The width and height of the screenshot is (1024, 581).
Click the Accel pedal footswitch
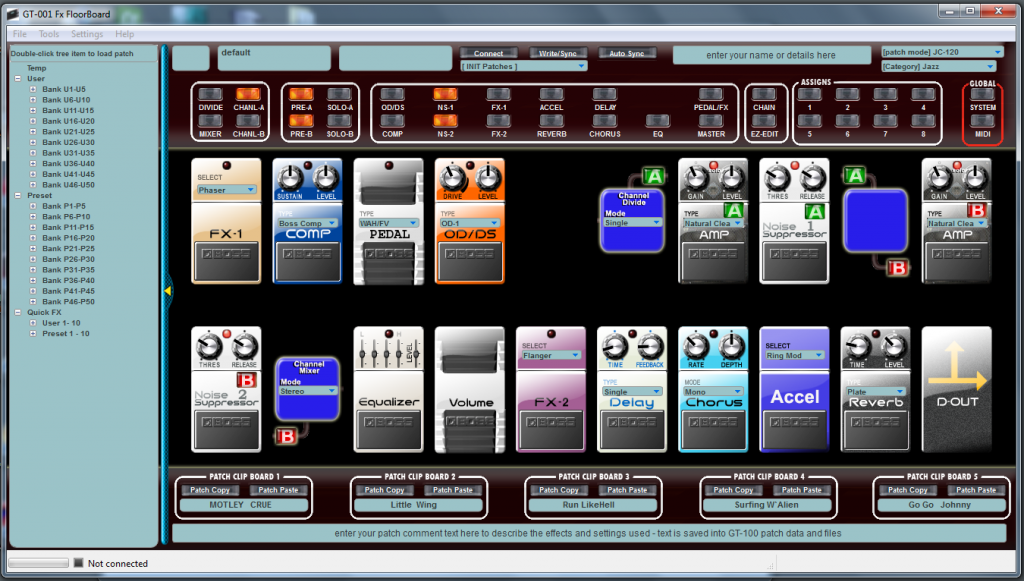tap(793, 429)
